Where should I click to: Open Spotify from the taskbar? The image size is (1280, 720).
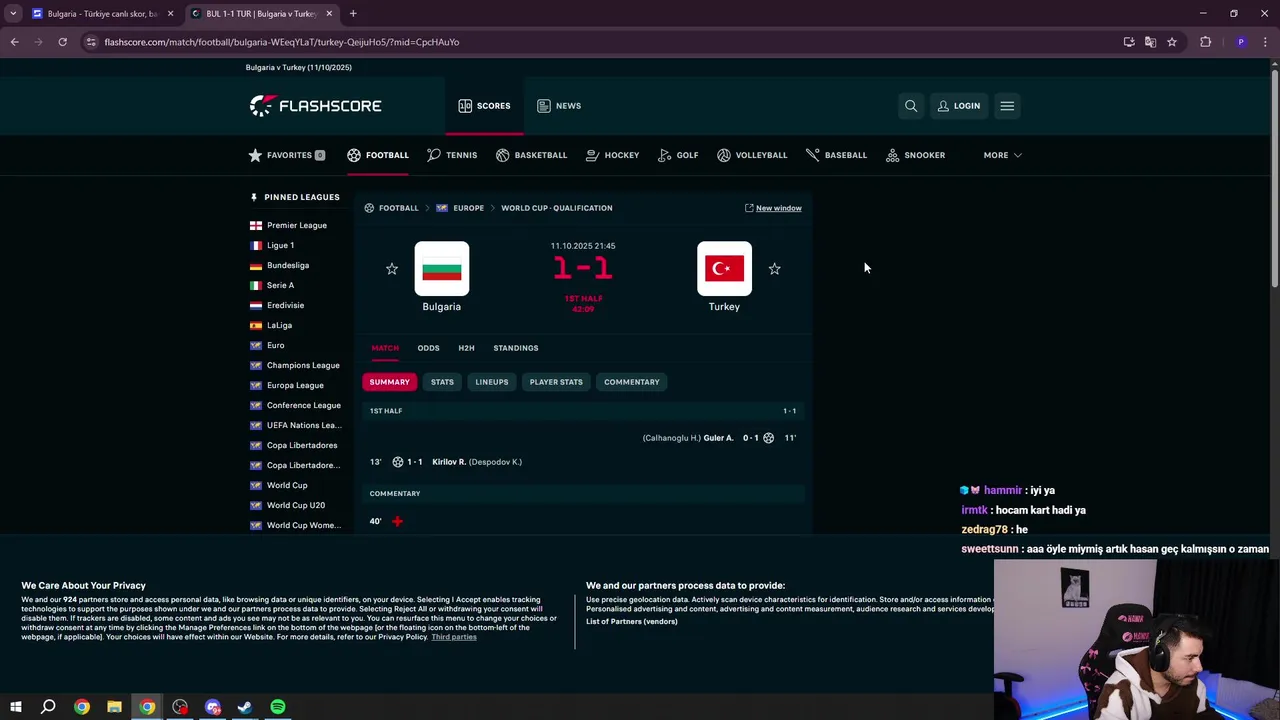[278, 707]
